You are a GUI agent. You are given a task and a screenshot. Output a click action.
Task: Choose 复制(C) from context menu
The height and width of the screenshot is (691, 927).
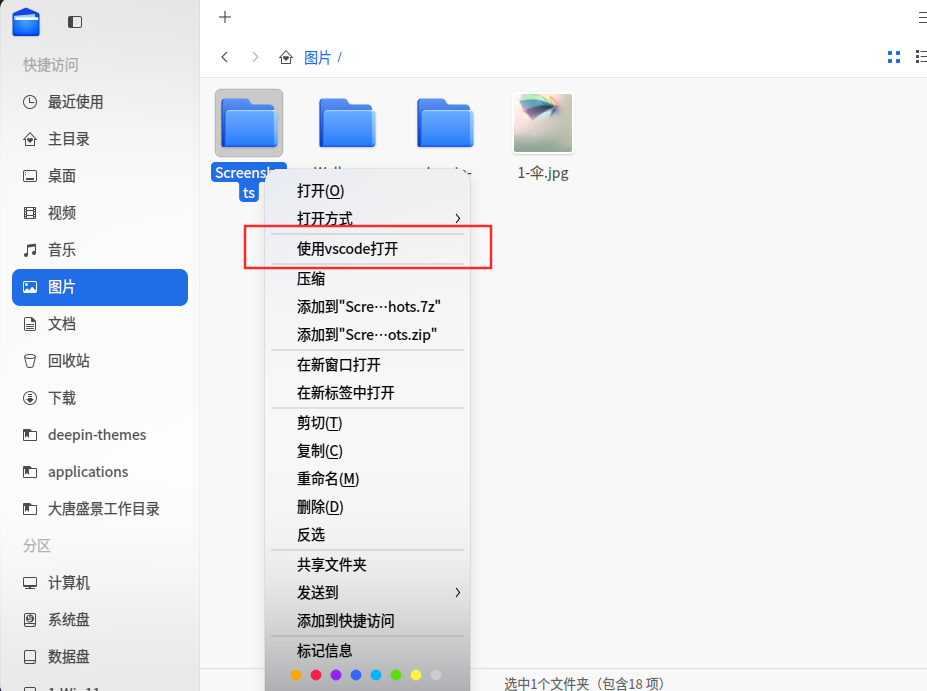click(x=367, y=451)
